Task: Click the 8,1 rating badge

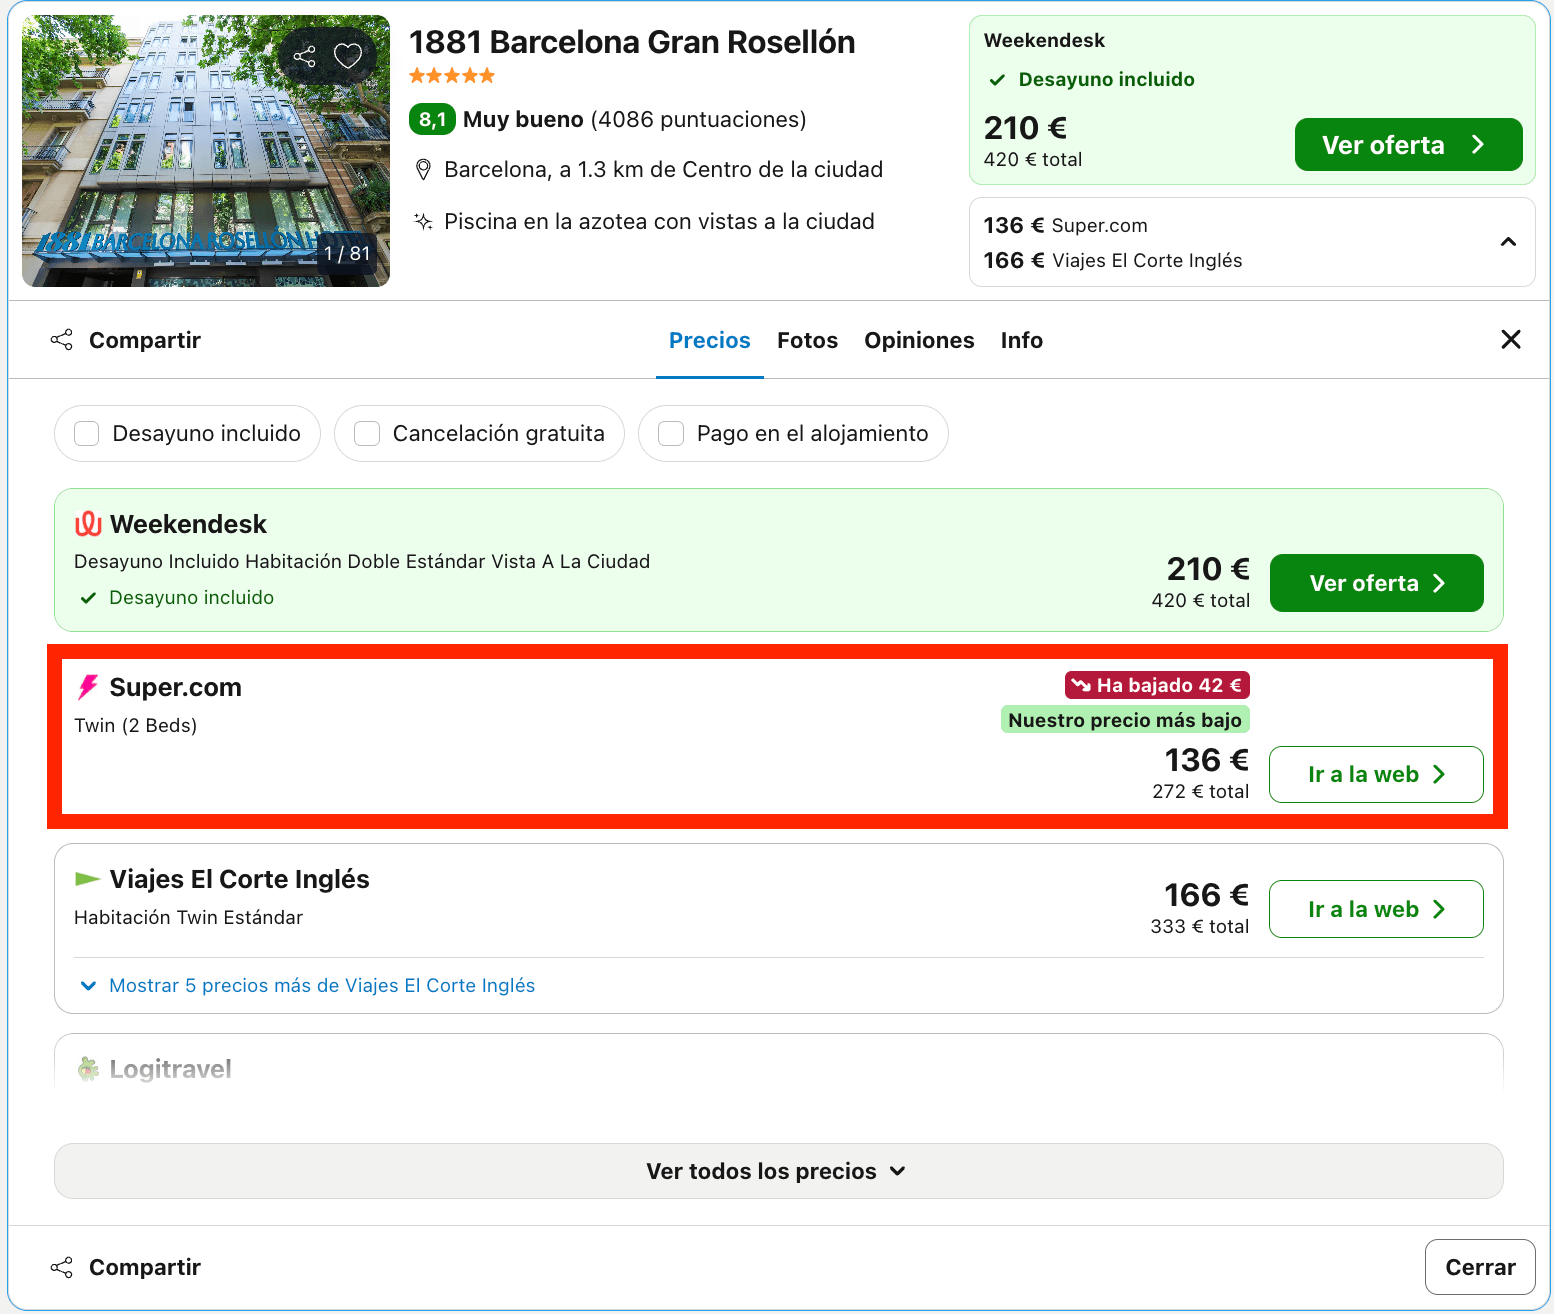Action: [432, 120]
